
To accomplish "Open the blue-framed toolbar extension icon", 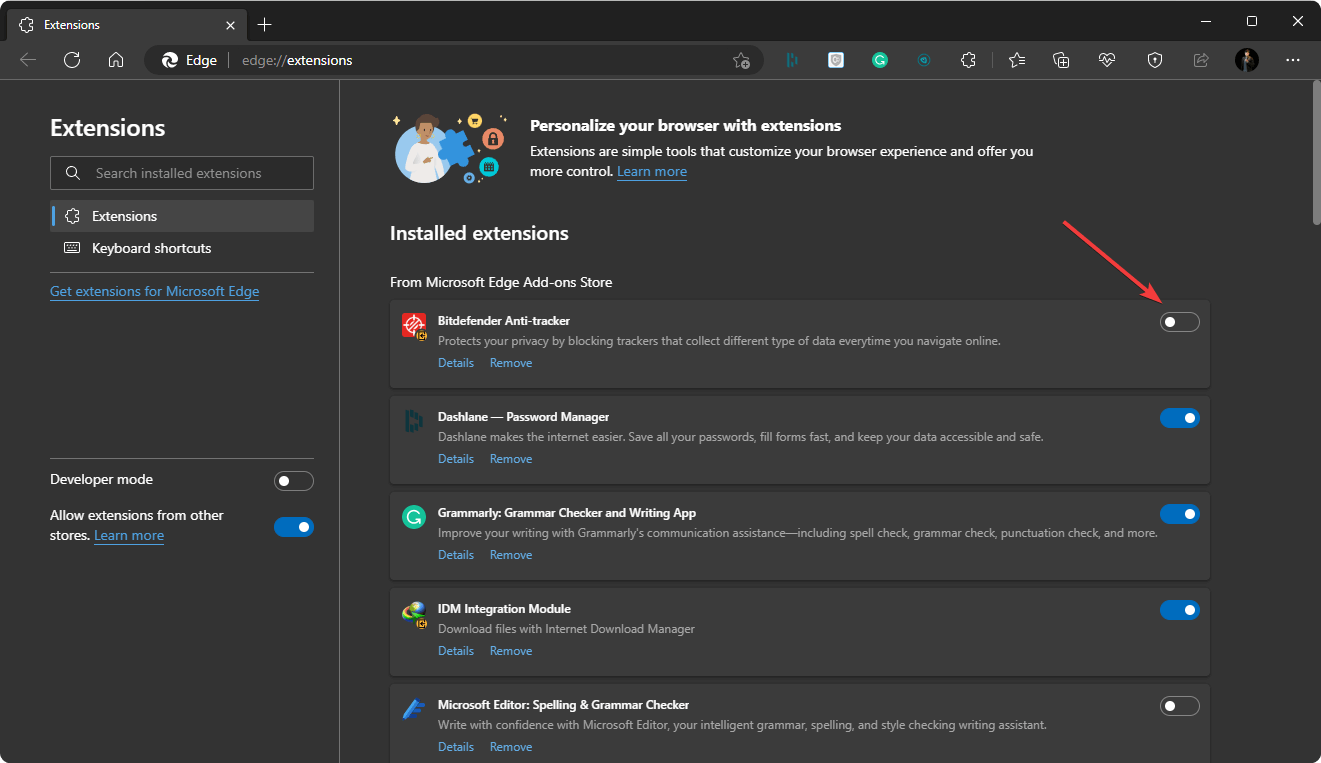I will [x=836, y=60].
